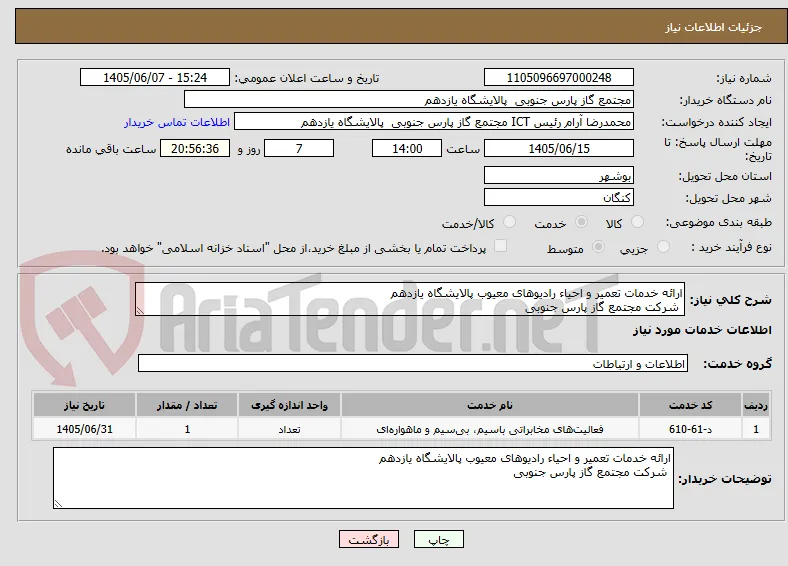Click the need number field 1105096697000248
Image resolution: width=788 pixels, height=566 pixels.
coord(559,77)
